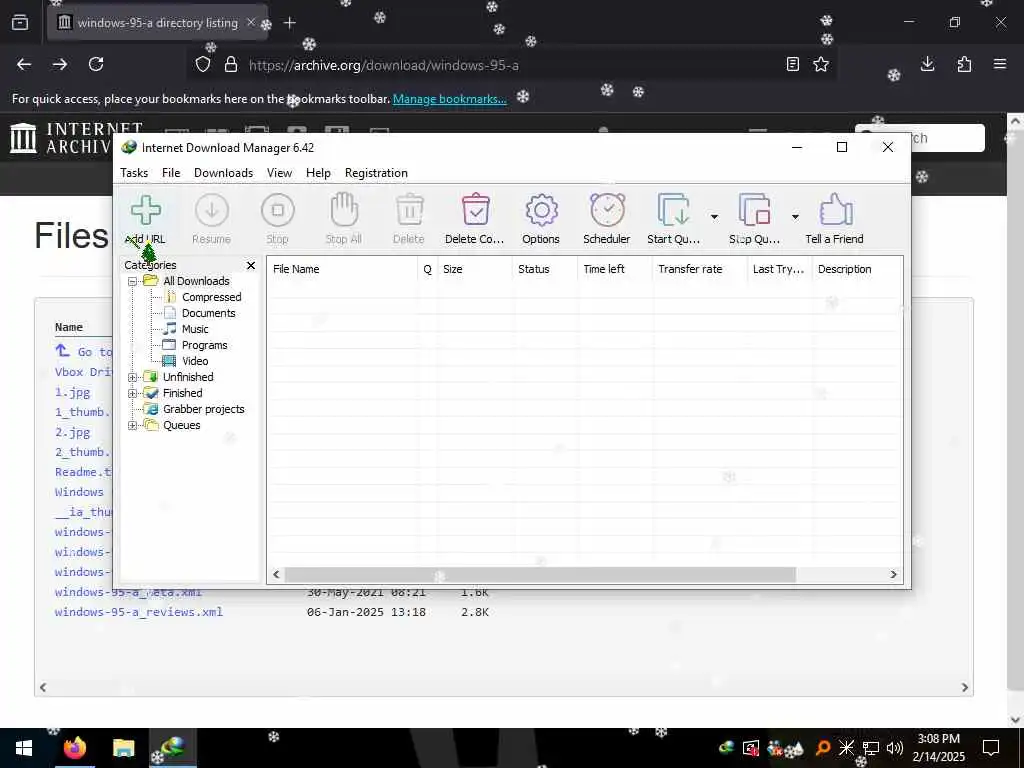1024x768 pixels.
Task: Sort by Time left column header
Action: [x=615, y=269]
